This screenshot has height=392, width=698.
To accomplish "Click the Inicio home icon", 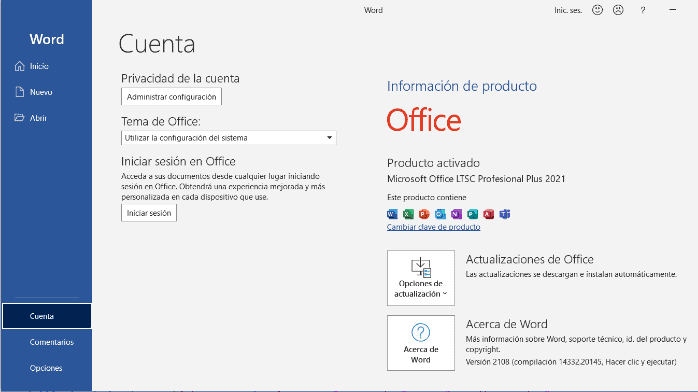I will coord(20,66).
